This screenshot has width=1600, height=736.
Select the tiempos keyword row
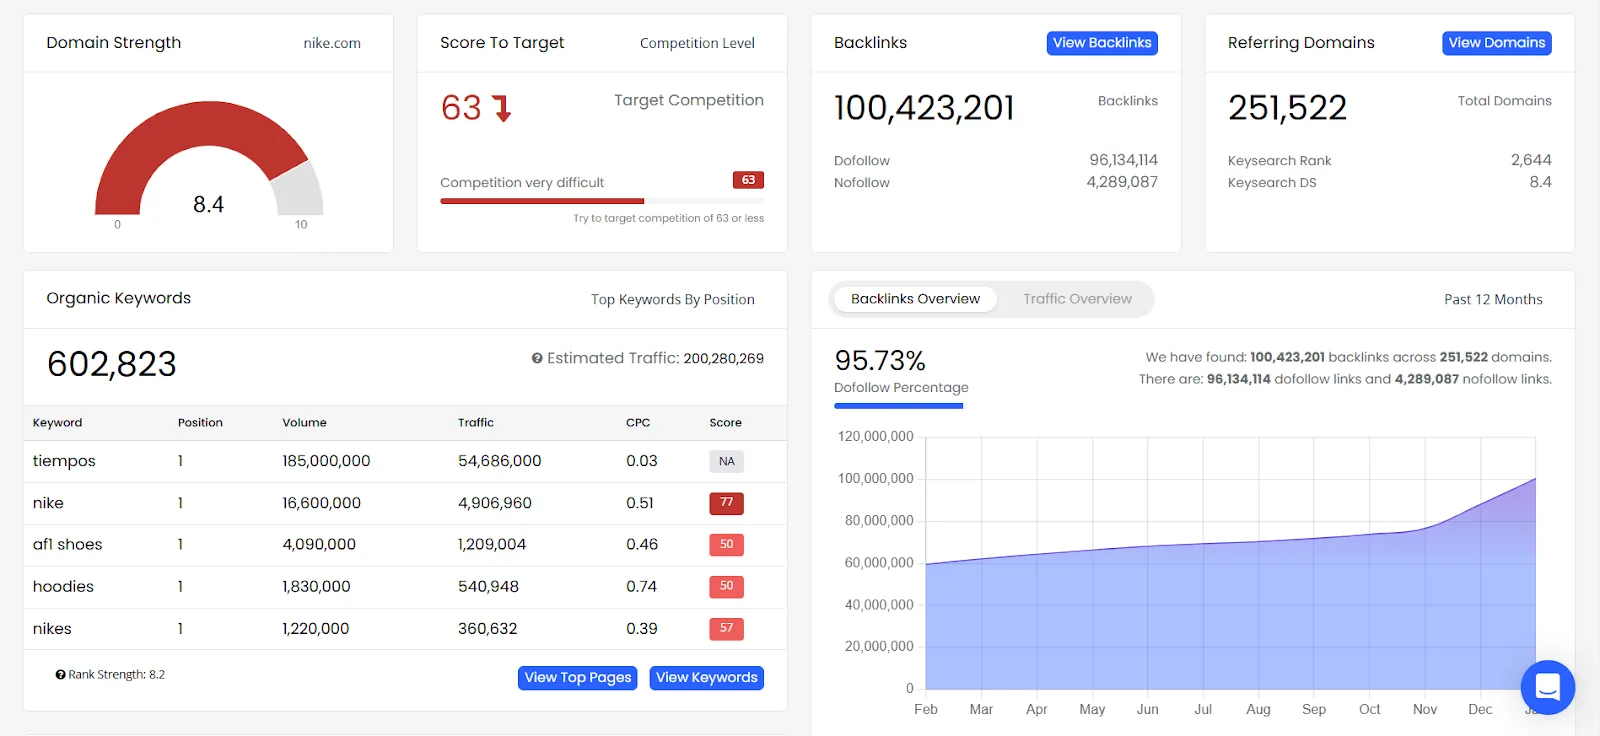point(405,461)
